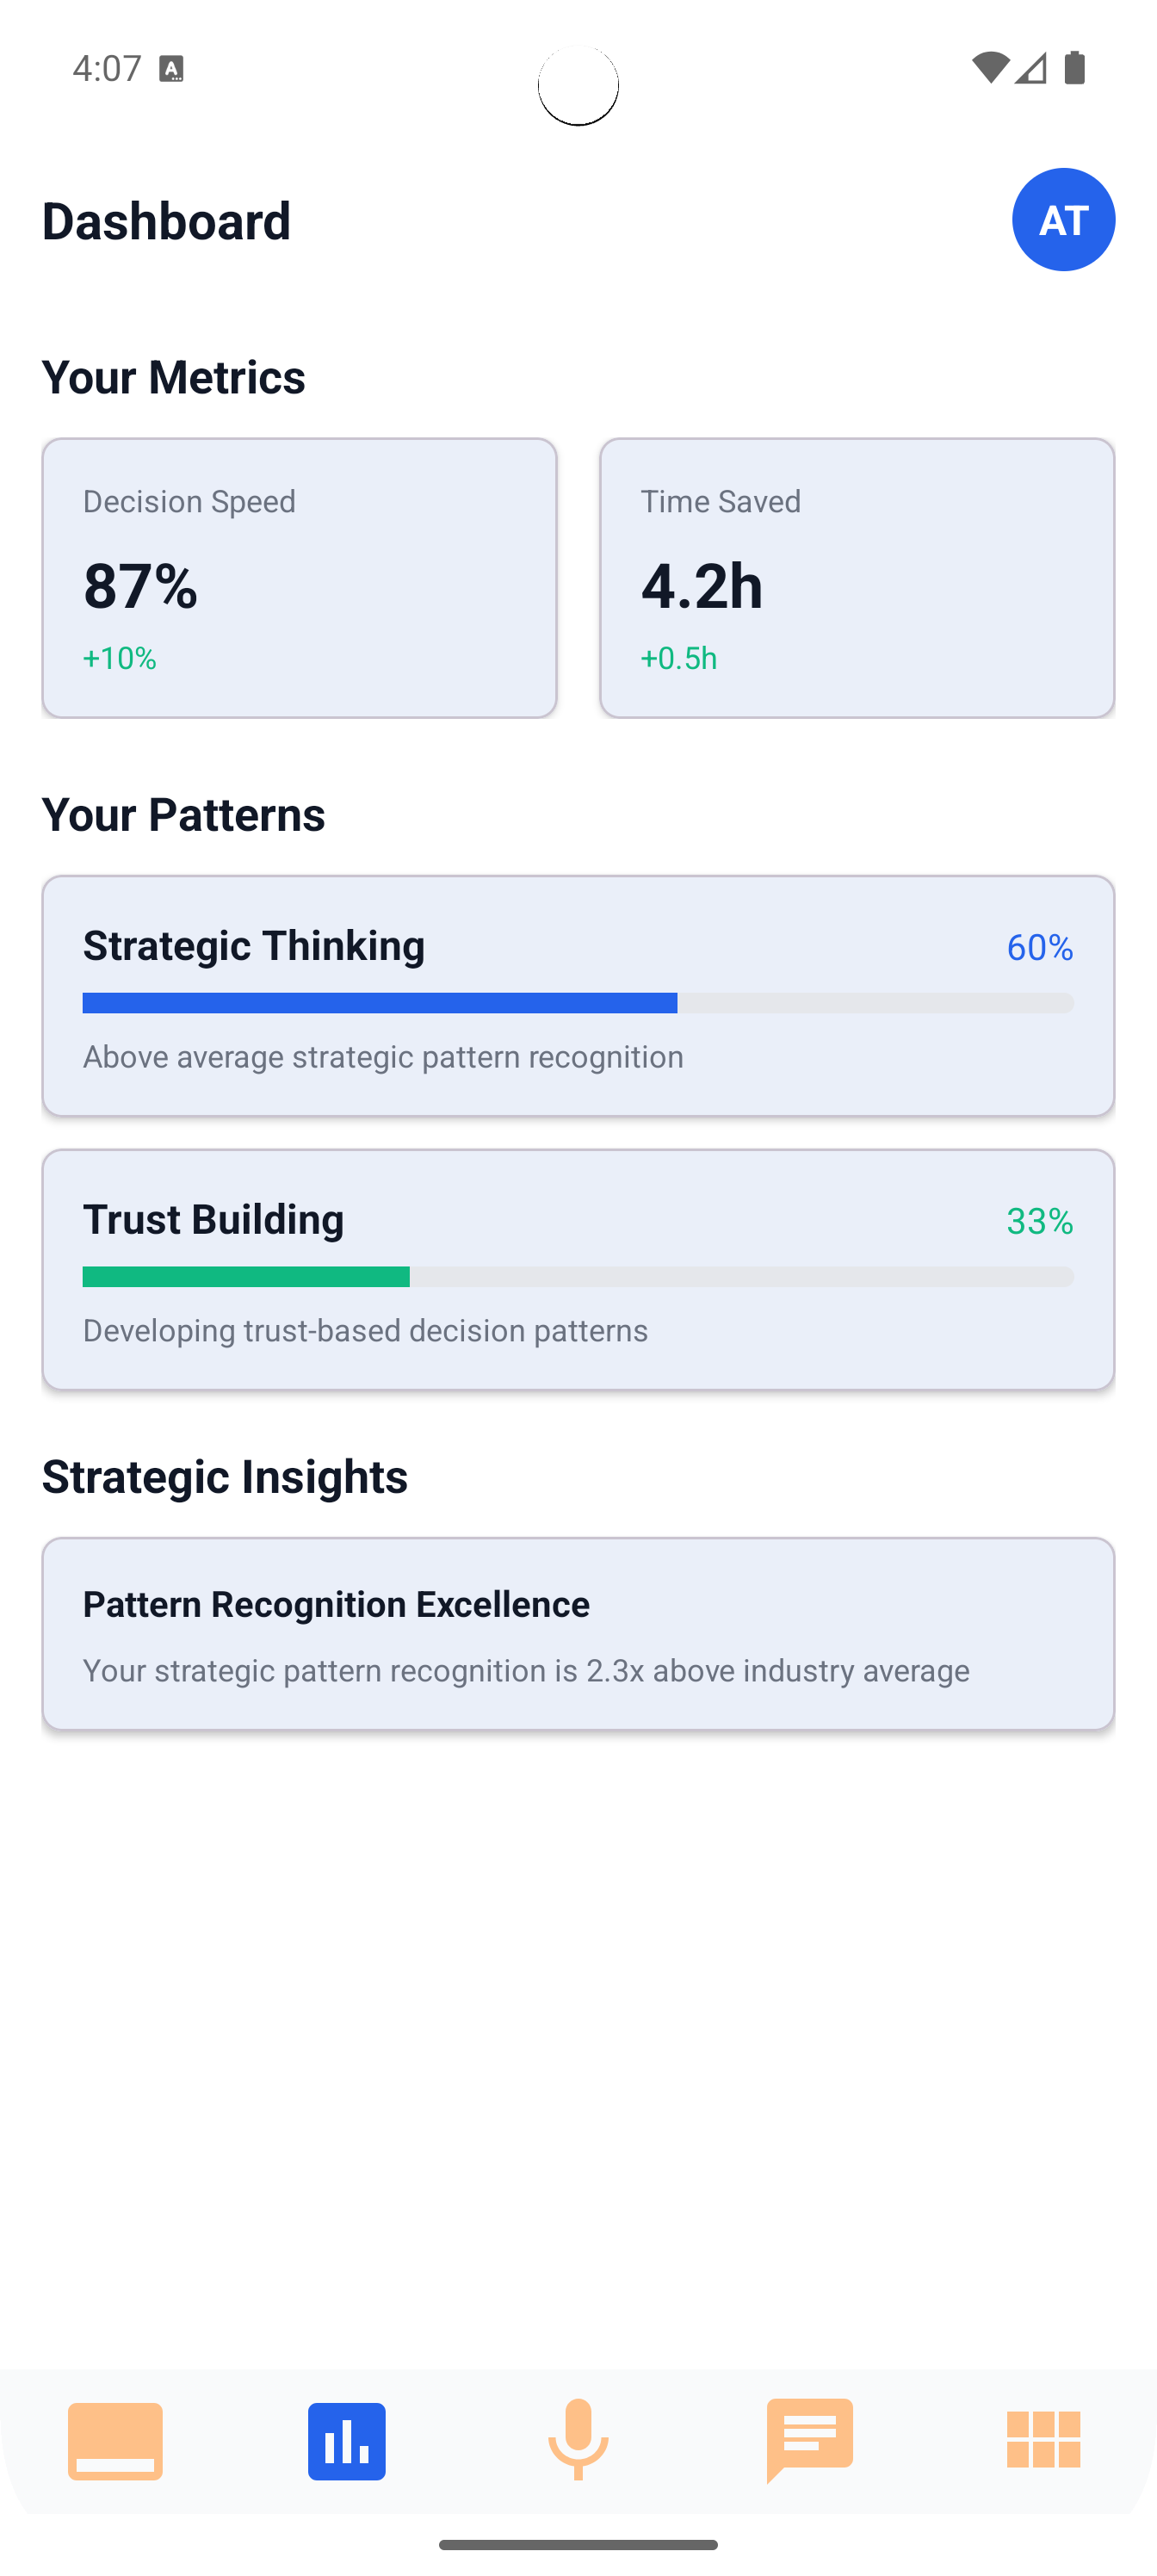The width and height of the screenshot is (1157, 2576).
Task: Tap the battery indicator in status bar
Action: point(1075,68)
